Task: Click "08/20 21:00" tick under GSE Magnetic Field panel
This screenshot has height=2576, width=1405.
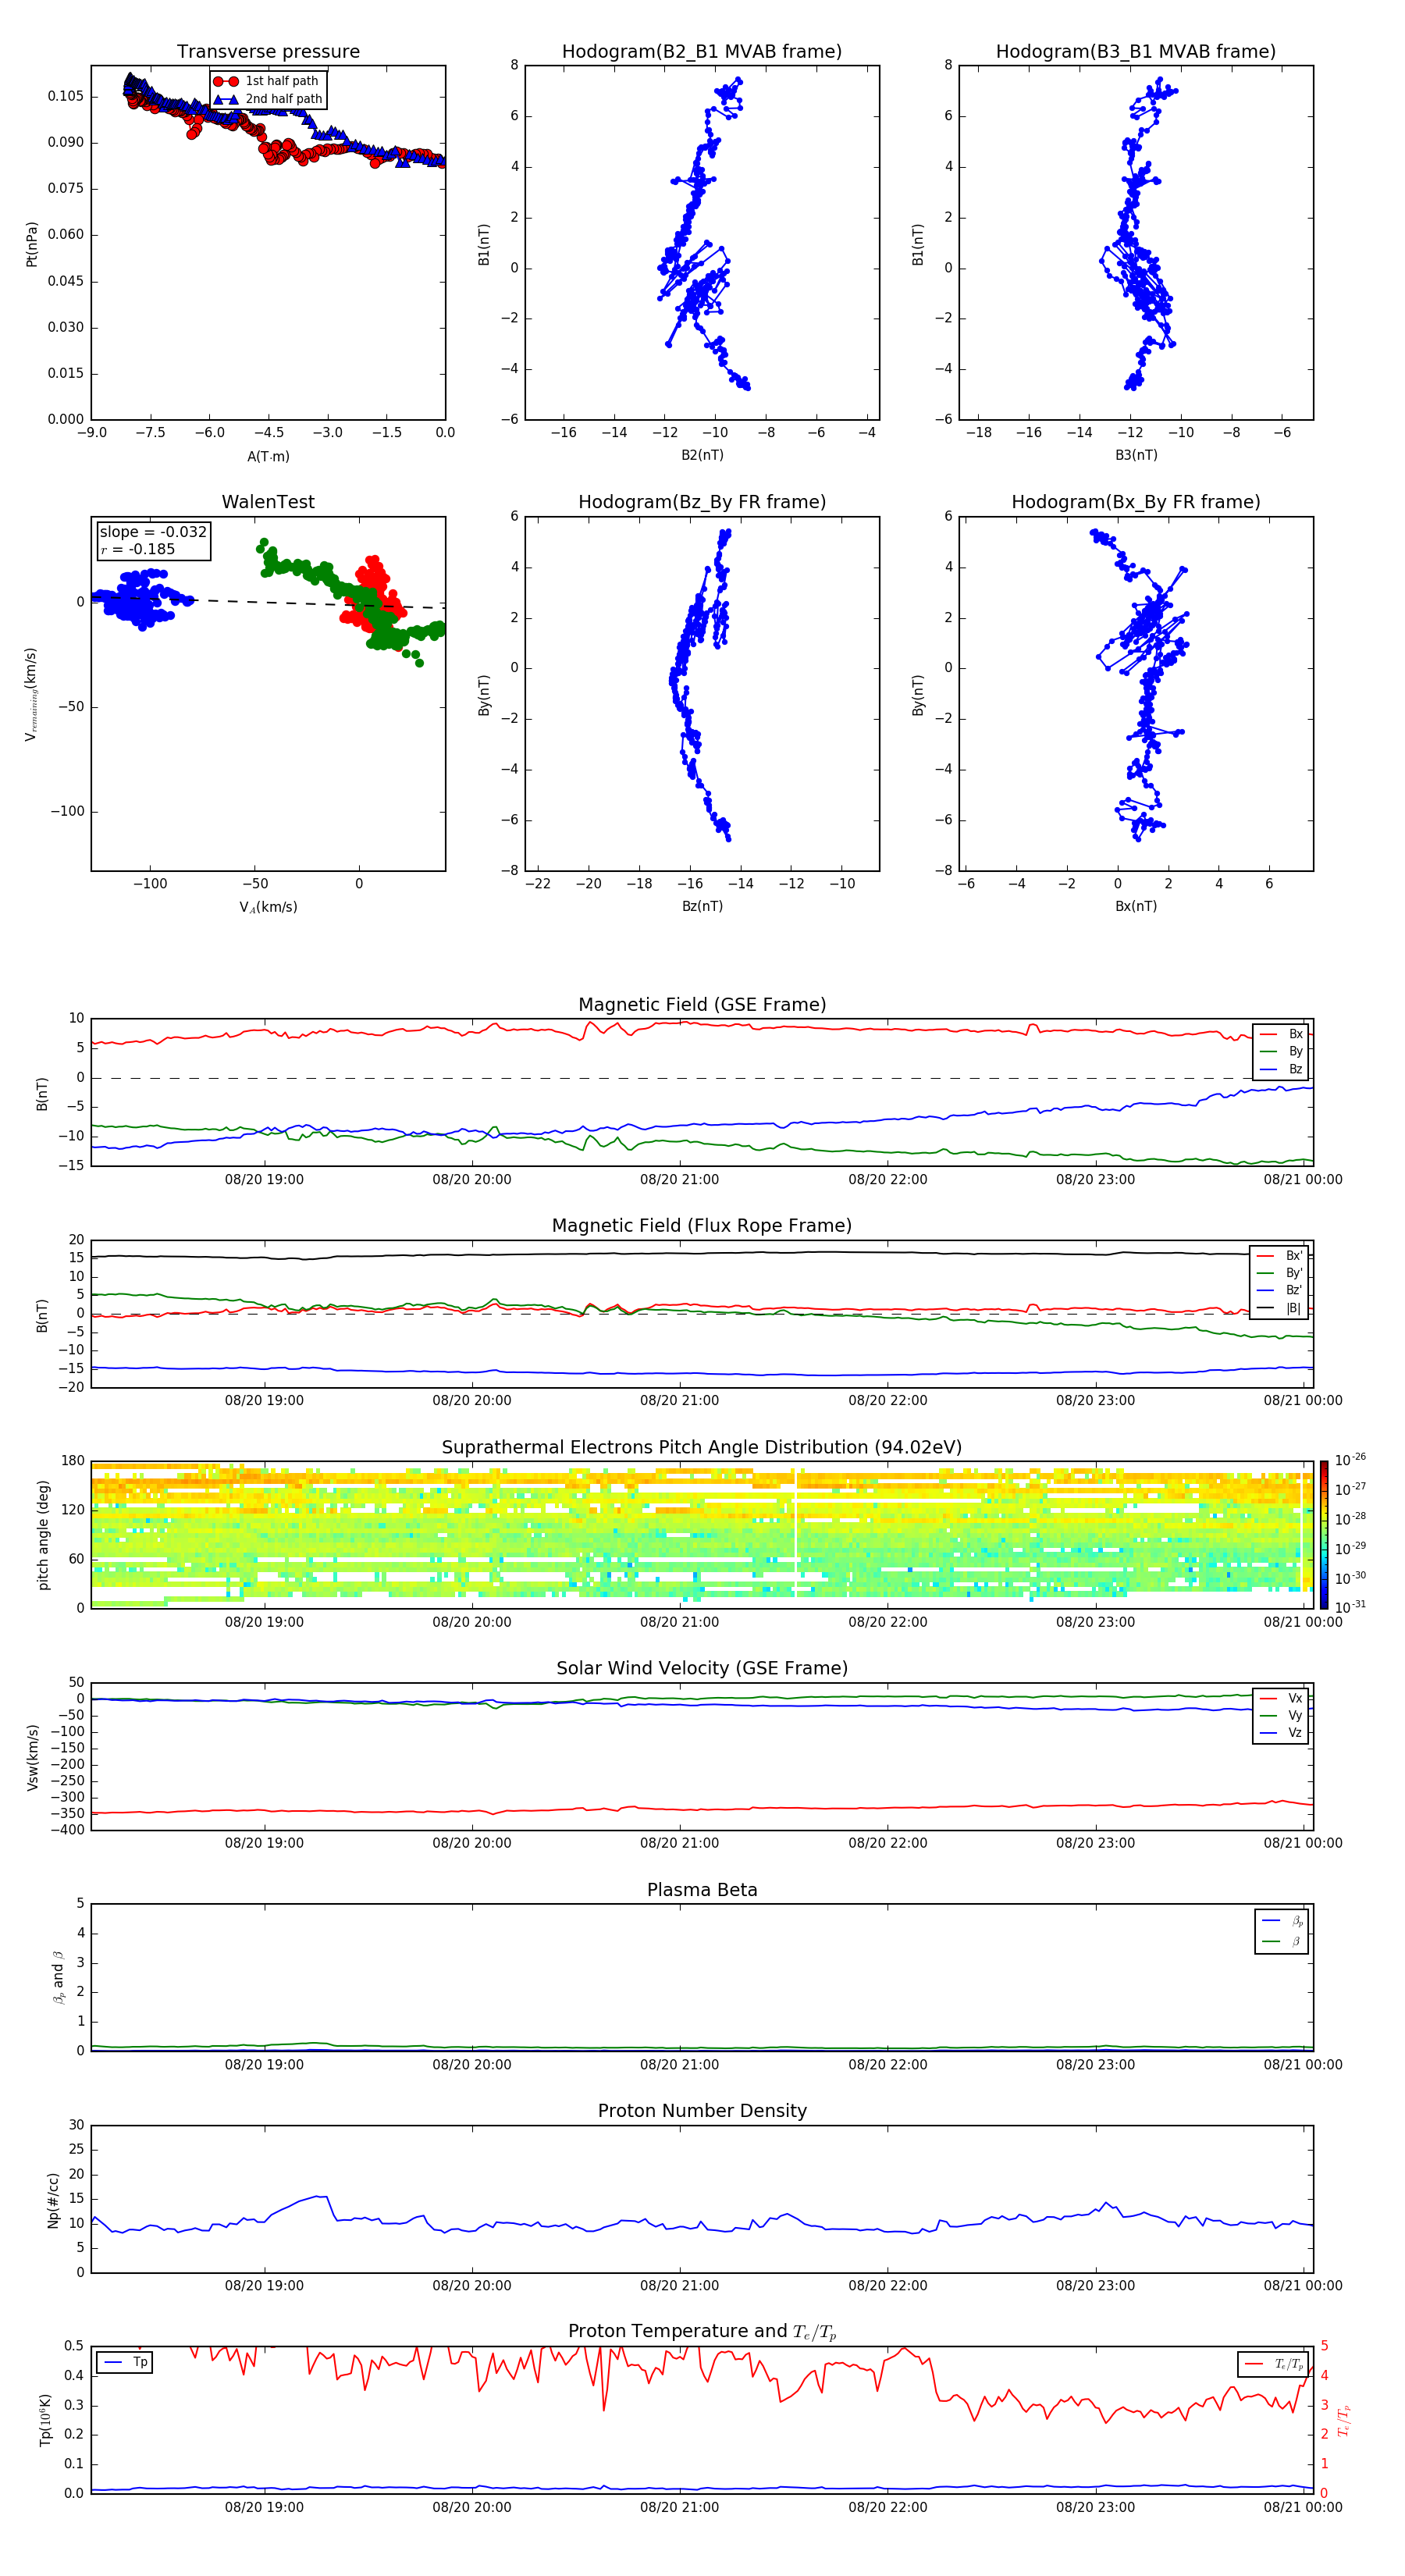Action: coord(679,1179)
